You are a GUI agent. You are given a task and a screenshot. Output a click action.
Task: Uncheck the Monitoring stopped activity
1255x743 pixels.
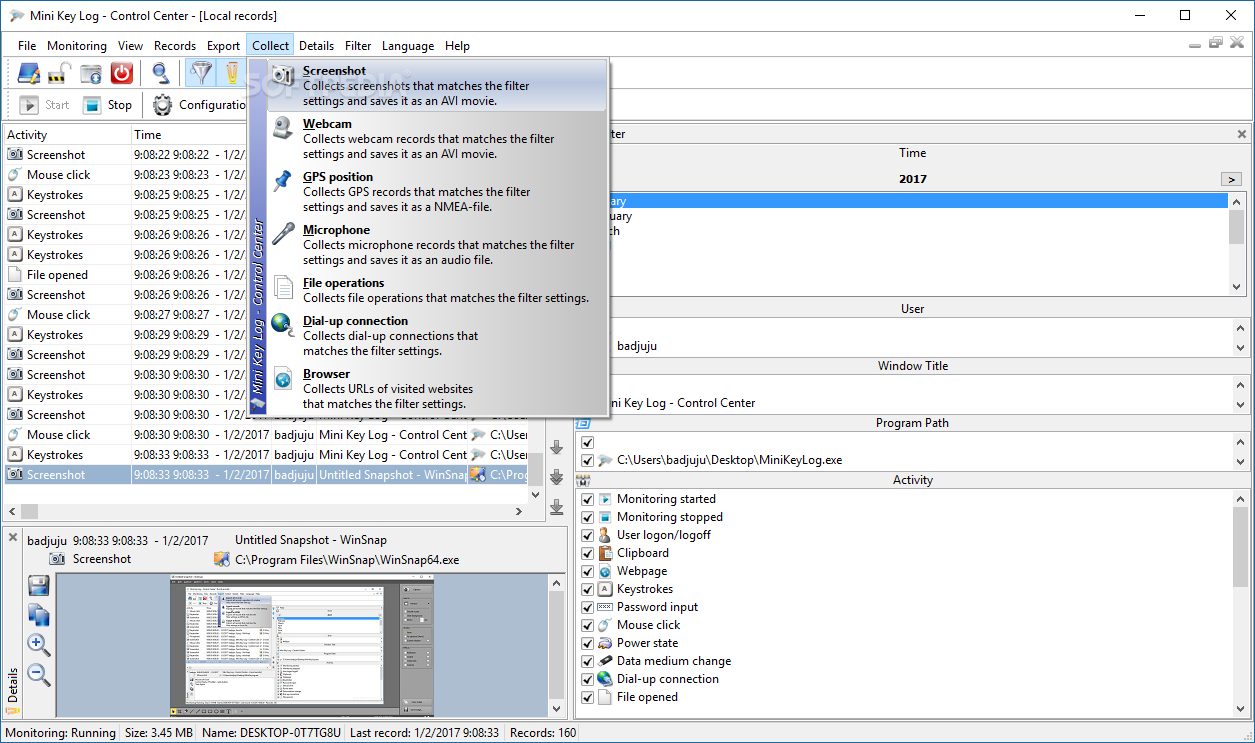pyautogui.click(x=588, y=517)
